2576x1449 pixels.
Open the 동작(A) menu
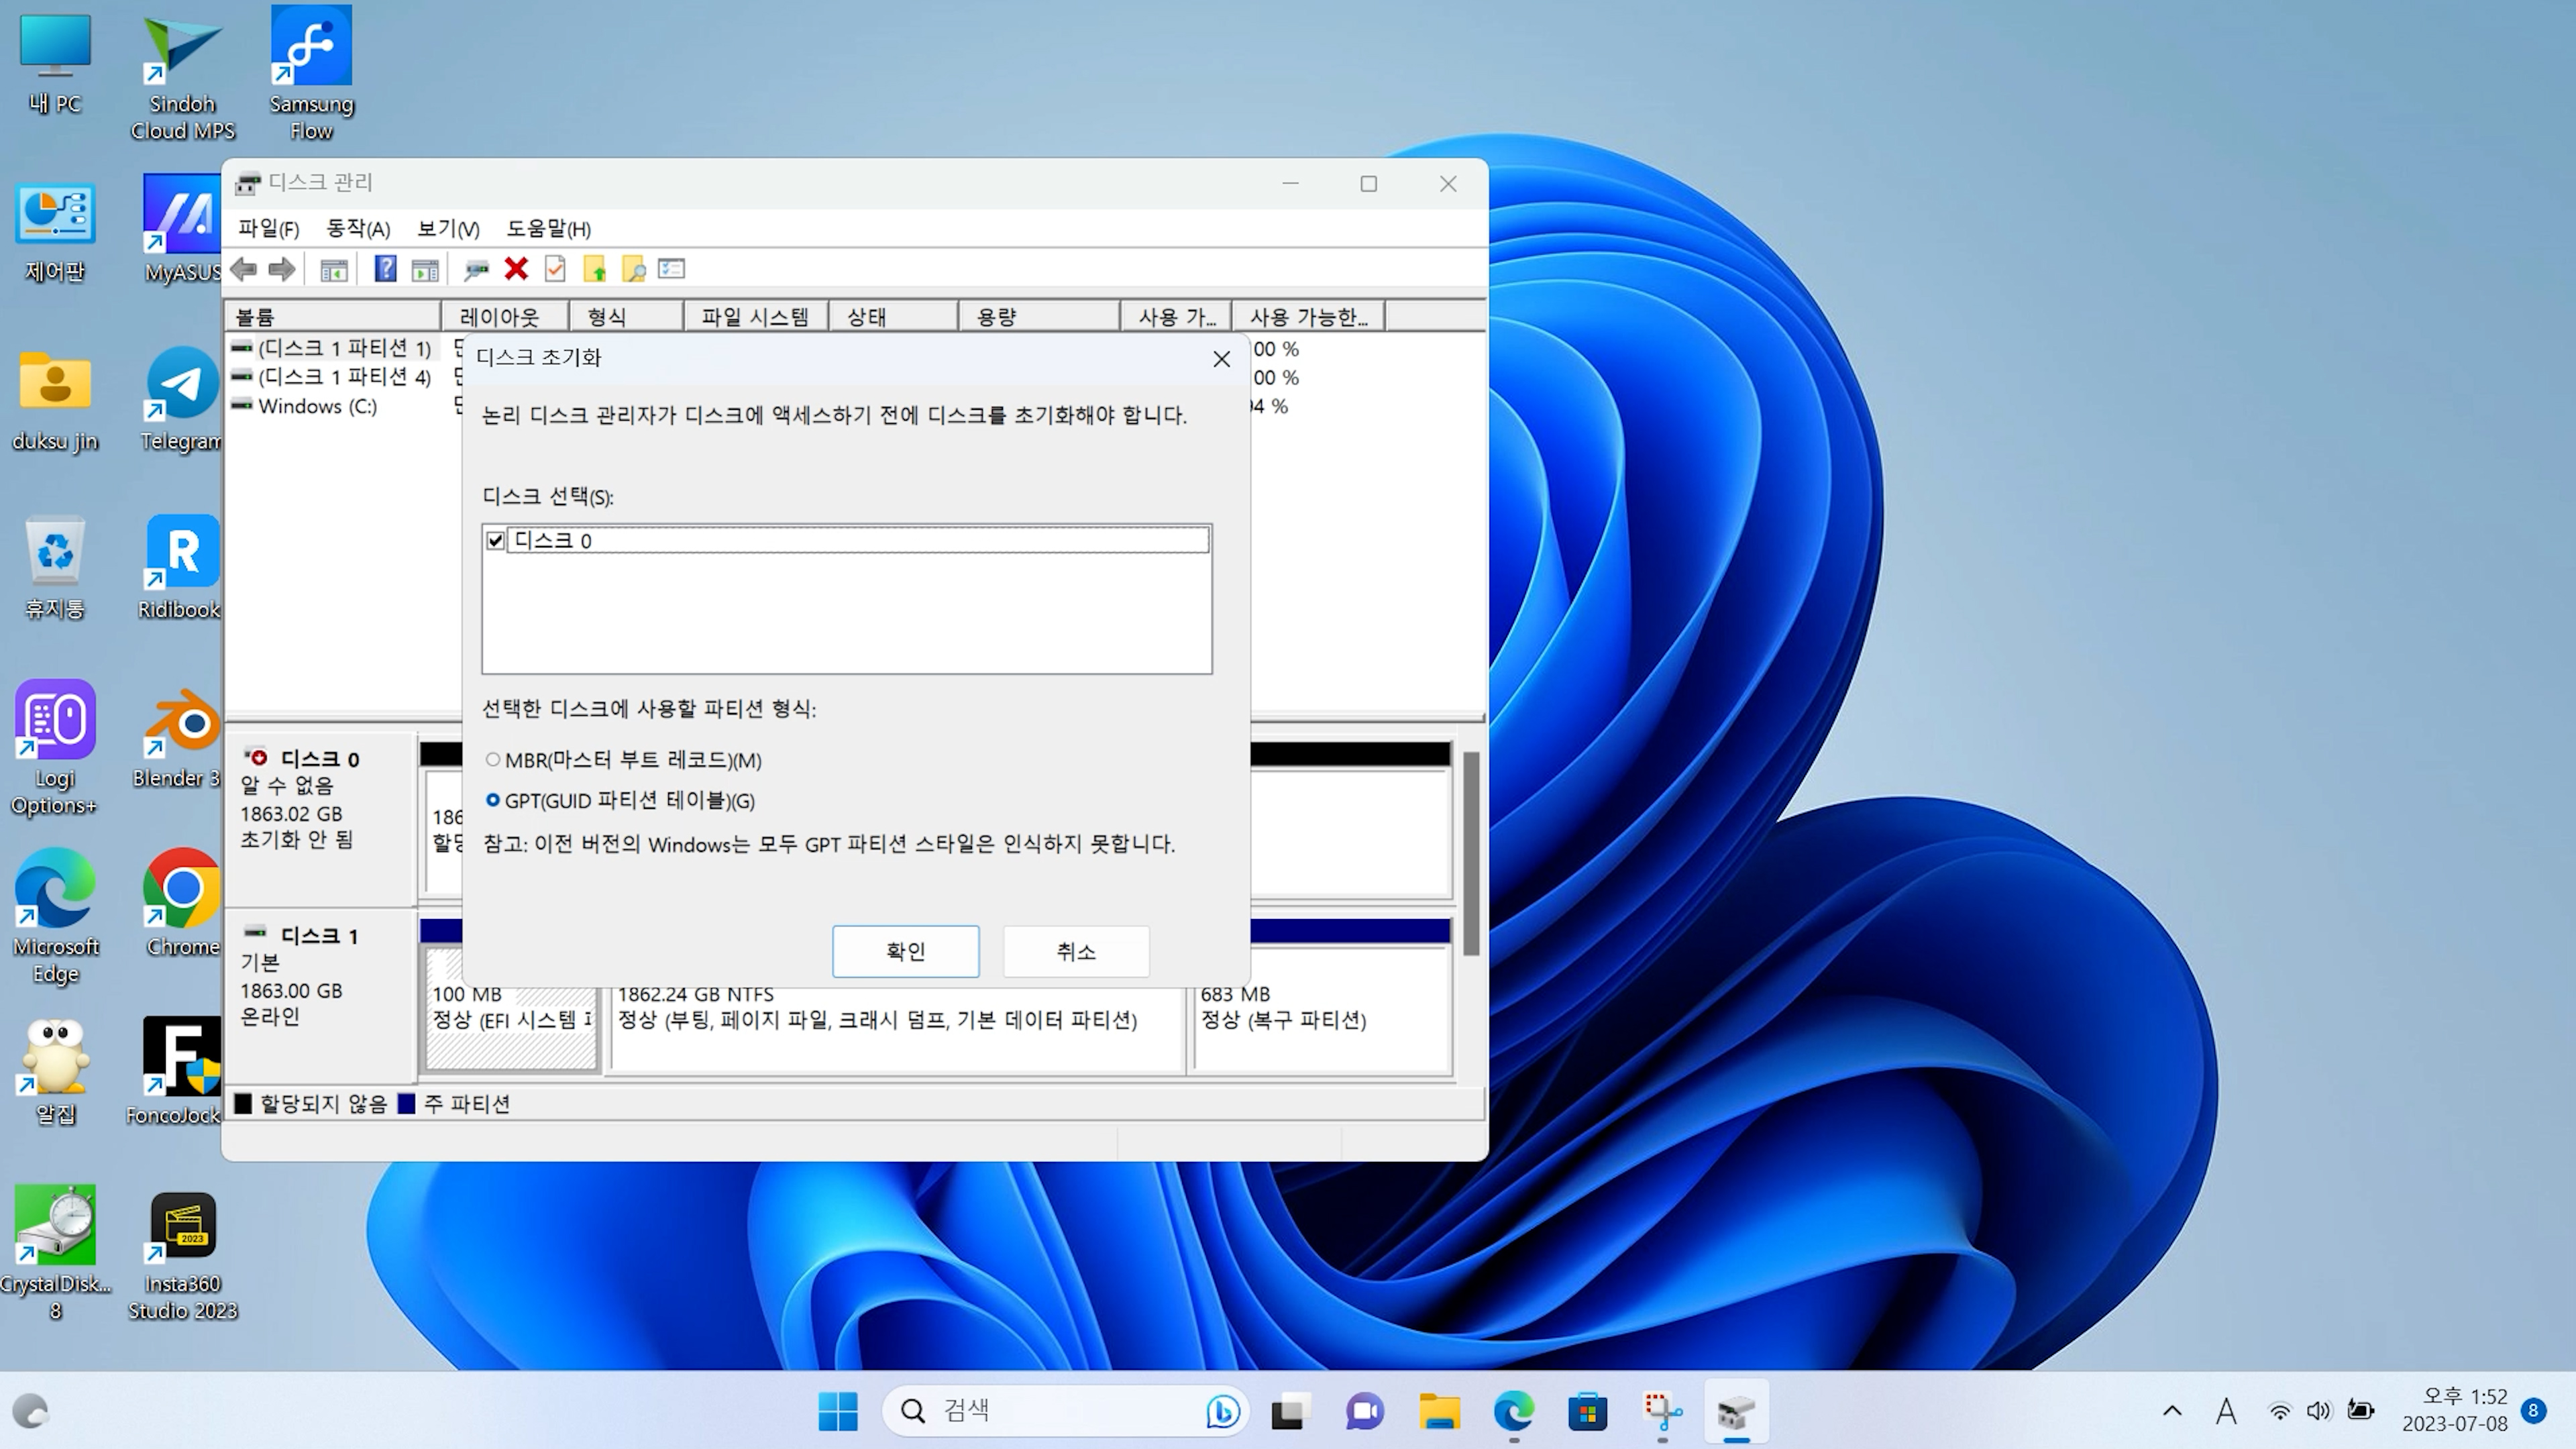pyautogui.click(x=358, y=229)
